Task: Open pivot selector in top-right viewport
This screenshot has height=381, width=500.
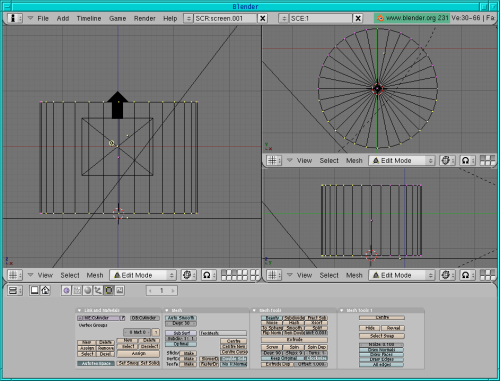Action: 467,160
